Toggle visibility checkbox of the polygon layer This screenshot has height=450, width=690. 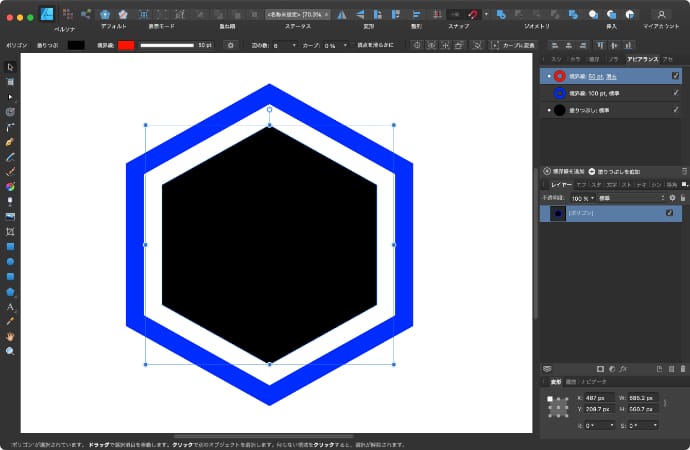670,213
